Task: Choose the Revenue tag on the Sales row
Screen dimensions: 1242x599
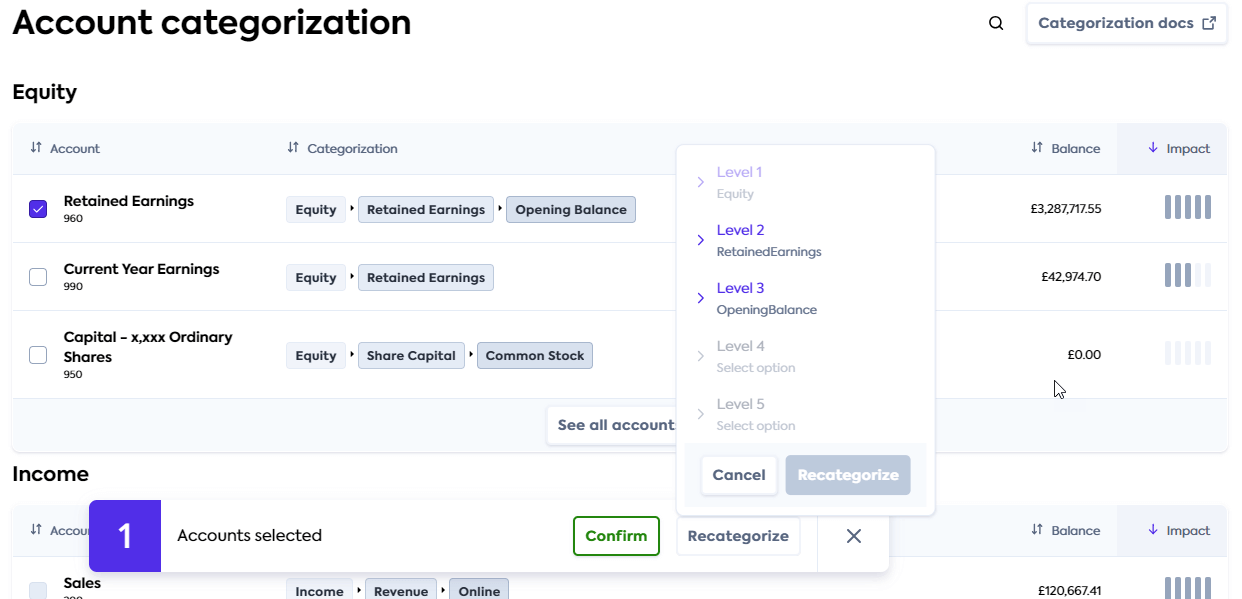Action: 401,591
